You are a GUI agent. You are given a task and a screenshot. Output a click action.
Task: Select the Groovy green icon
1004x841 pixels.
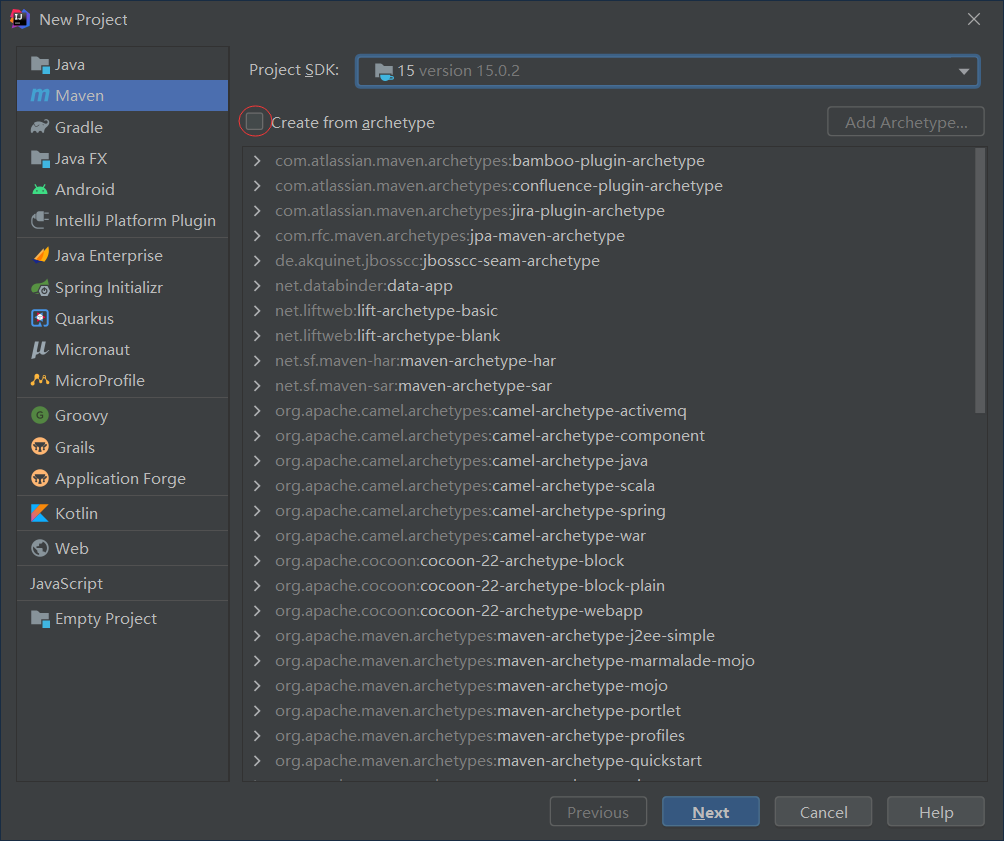point(40,415)
